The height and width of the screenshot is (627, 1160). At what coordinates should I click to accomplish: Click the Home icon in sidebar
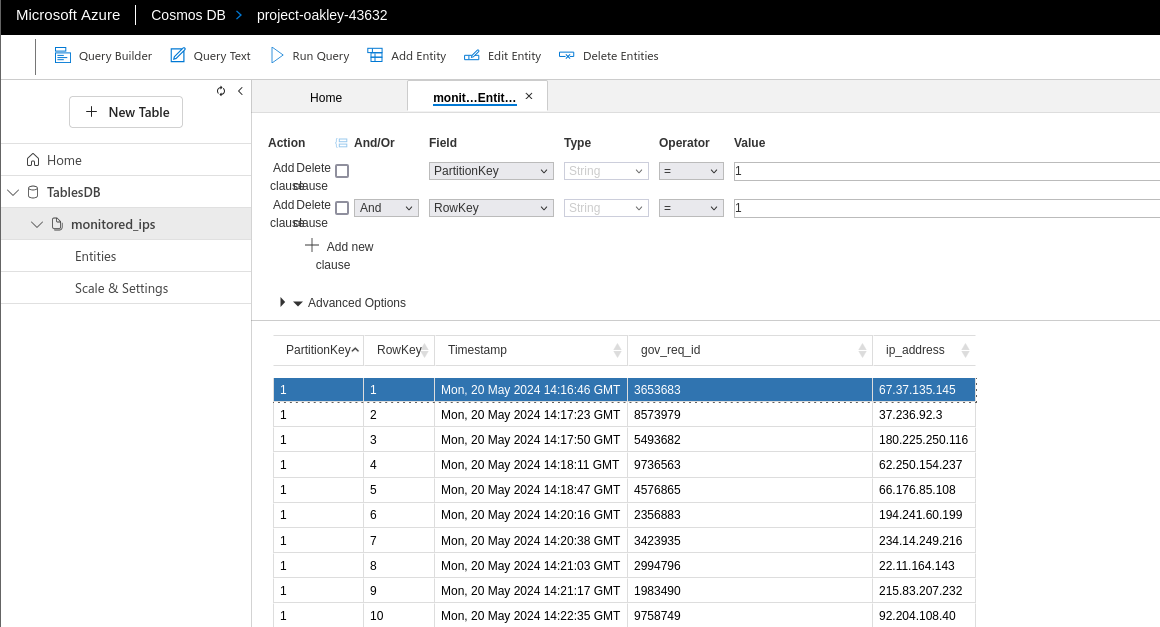[x=33, y=160]
